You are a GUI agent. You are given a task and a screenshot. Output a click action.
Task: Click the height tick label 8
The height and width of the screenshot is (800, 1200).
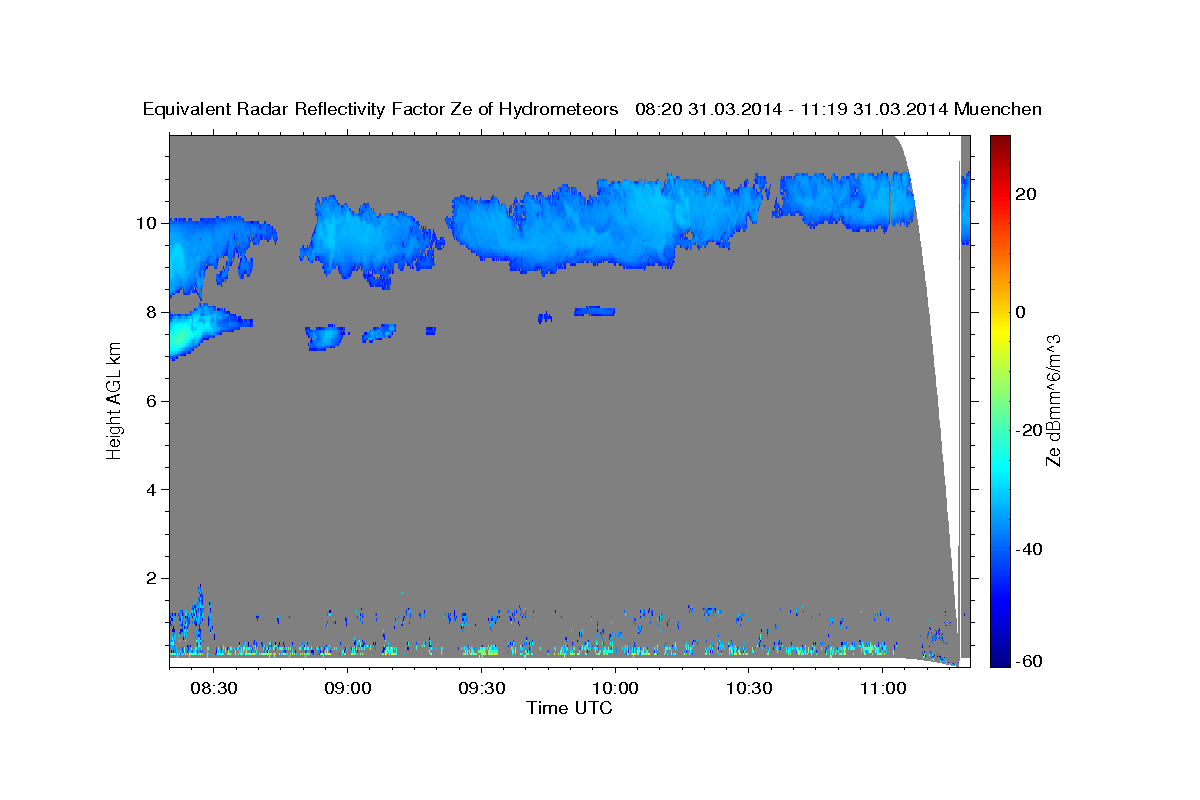pos(153,312)
